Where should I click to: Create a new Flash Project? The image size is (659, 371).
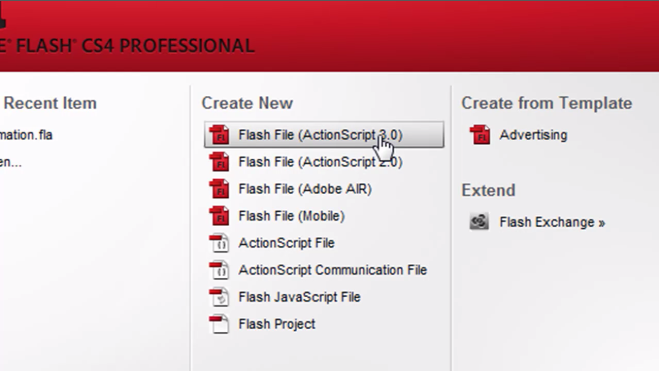(x=277, y=324)
